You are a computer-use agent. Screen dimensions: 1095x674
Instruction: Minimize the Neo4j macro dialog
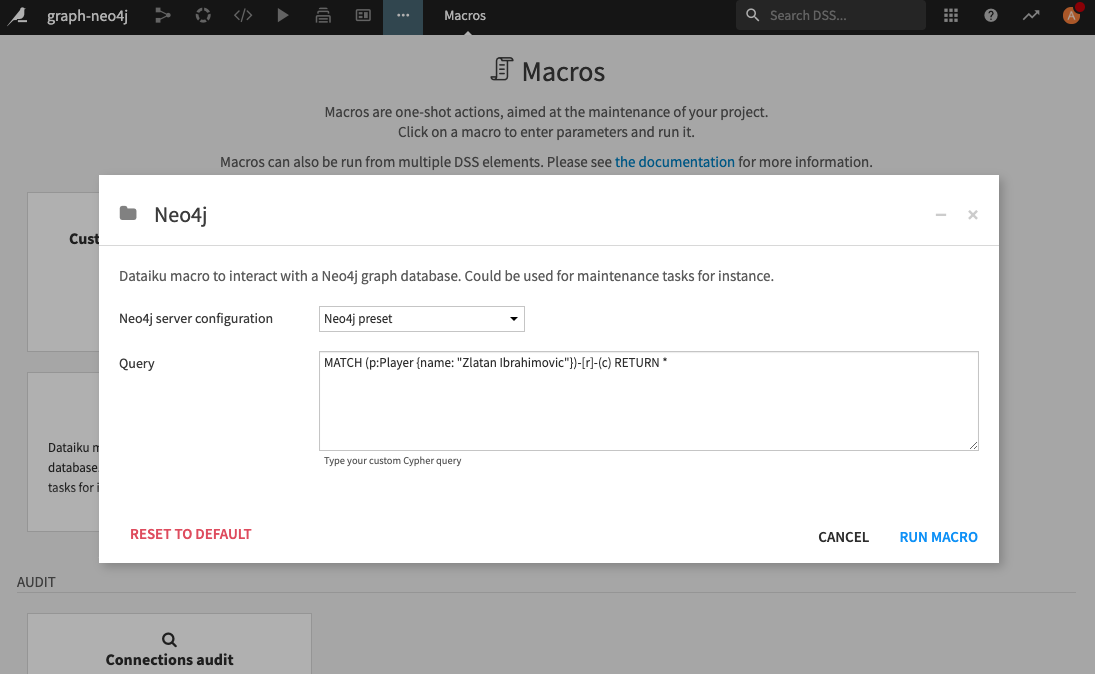[x=941, y=215]
